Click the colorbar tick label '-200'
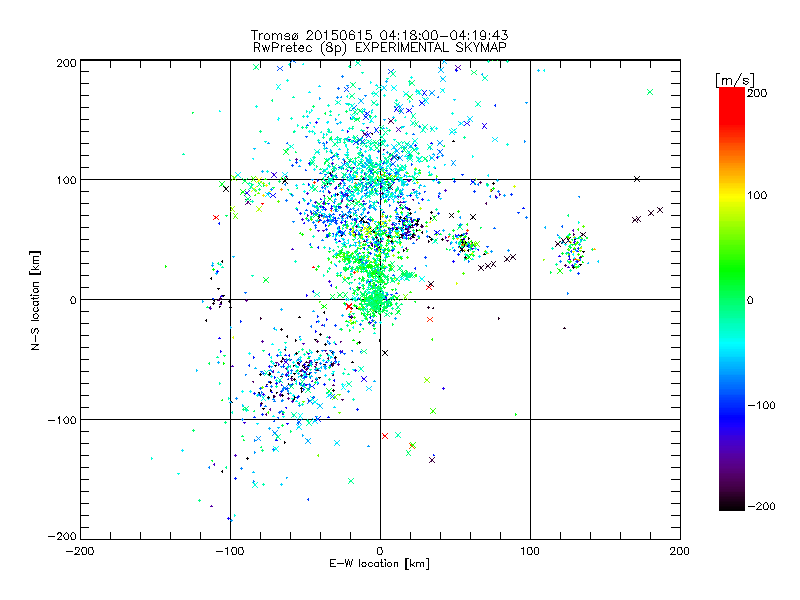Viewport: 800px width, 600px height. (761, 506)
